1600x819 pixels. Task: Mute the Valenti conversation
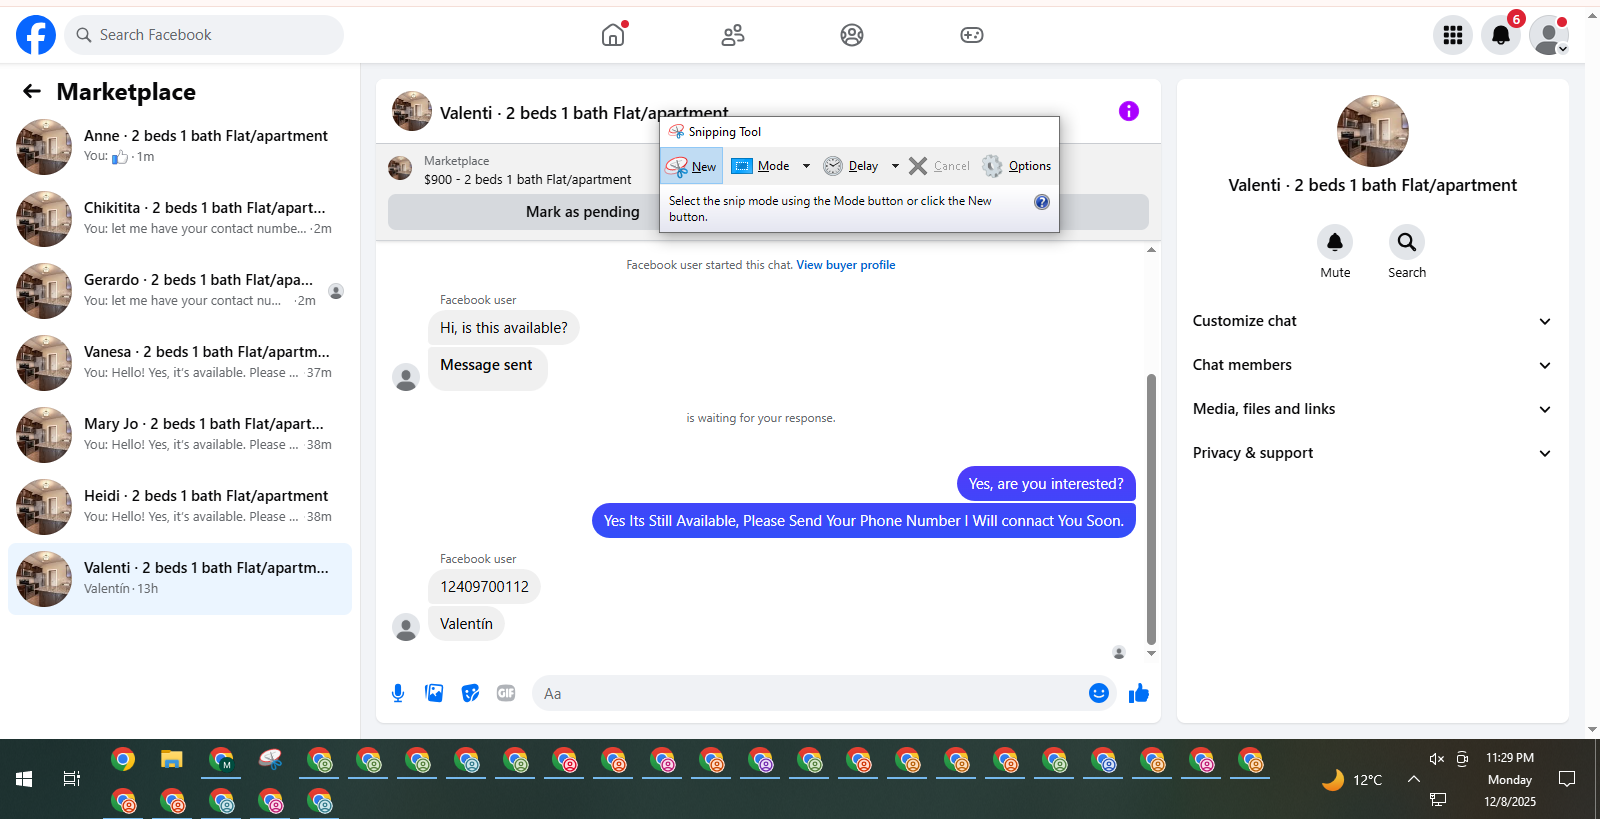coord(1335,242)
